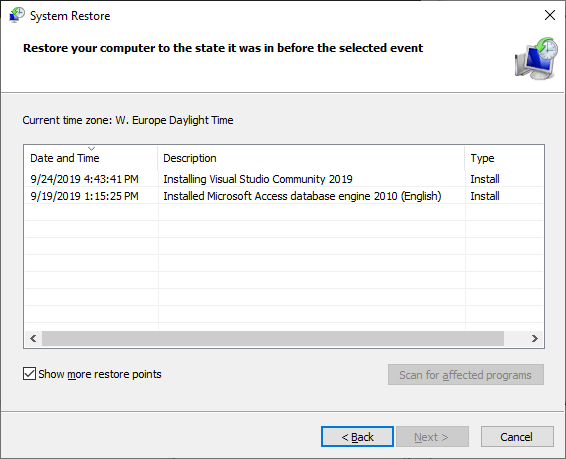Click the Type column header
This screenshot has height=459, width=566.
[x=504, y=158]
